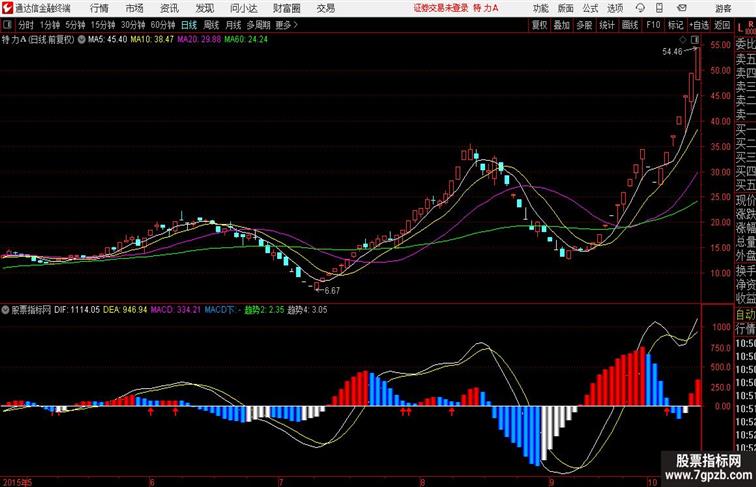Open the F10 company info button

tap(653, 25)
